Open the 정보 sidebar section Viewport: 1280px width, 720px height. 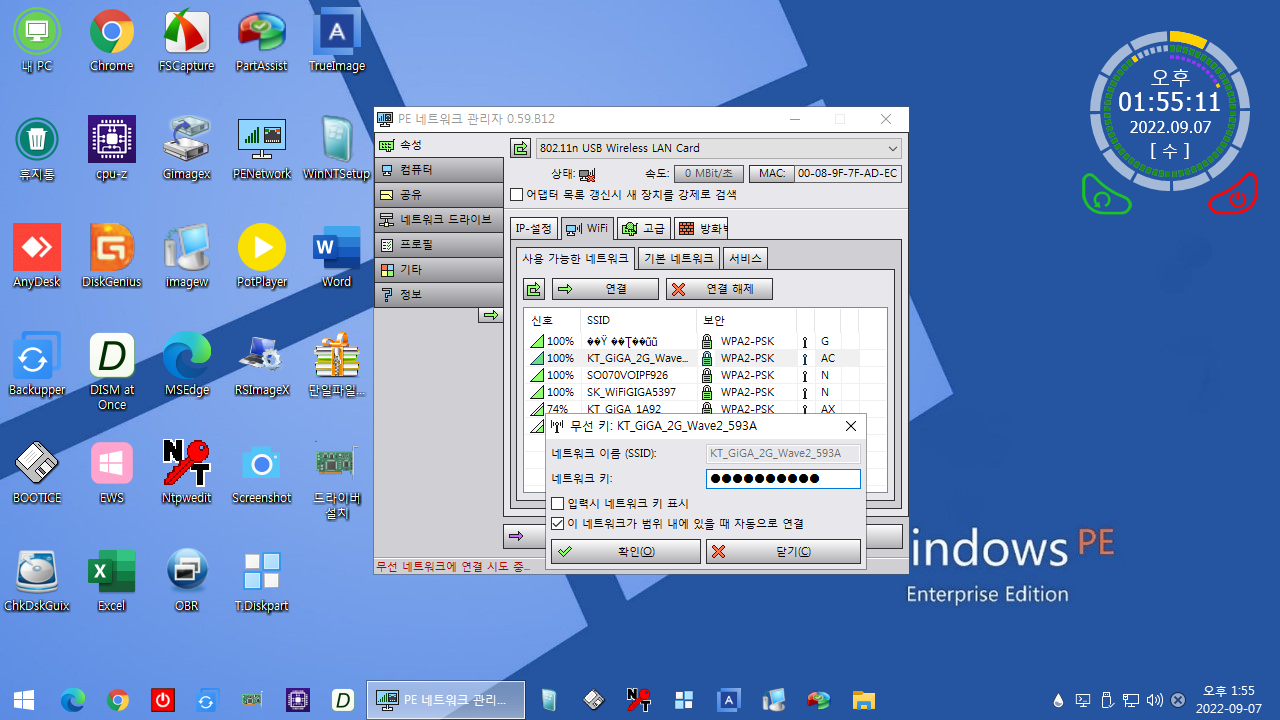438,295
